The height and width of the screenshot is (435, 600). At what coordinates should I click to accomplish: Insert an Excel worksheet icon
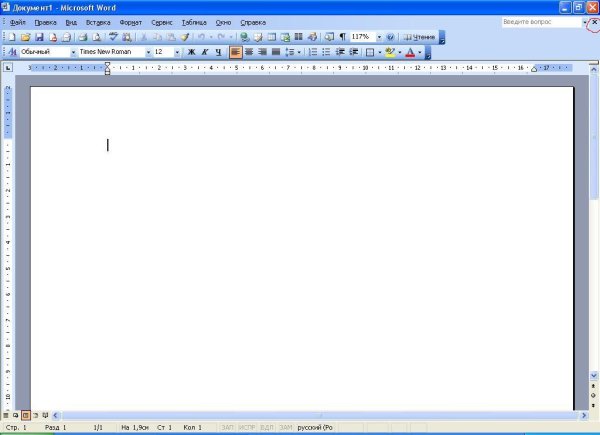click(x=285, y=37)
